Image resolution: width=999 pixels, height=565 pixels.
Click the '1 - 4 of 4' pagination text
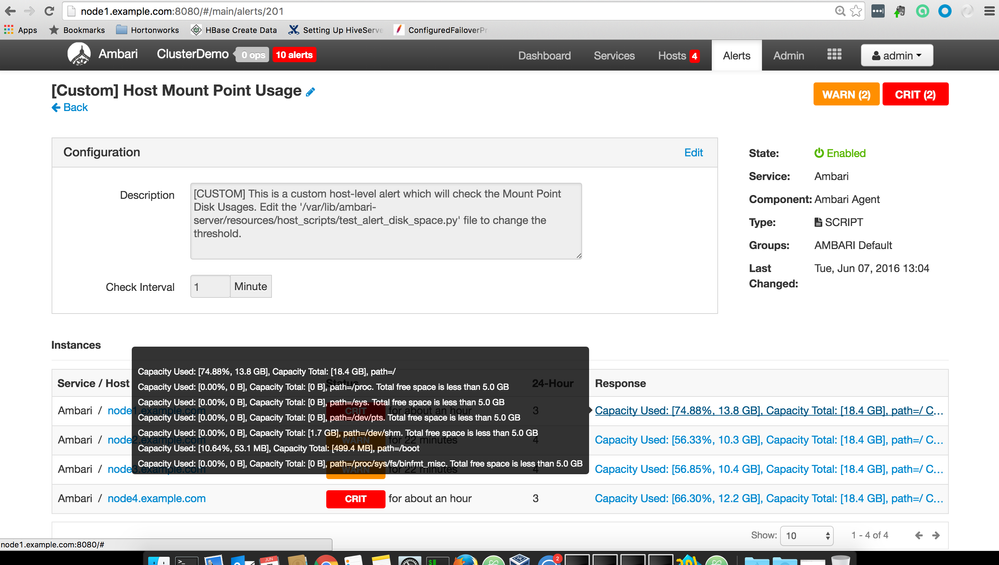pos(870,535)
